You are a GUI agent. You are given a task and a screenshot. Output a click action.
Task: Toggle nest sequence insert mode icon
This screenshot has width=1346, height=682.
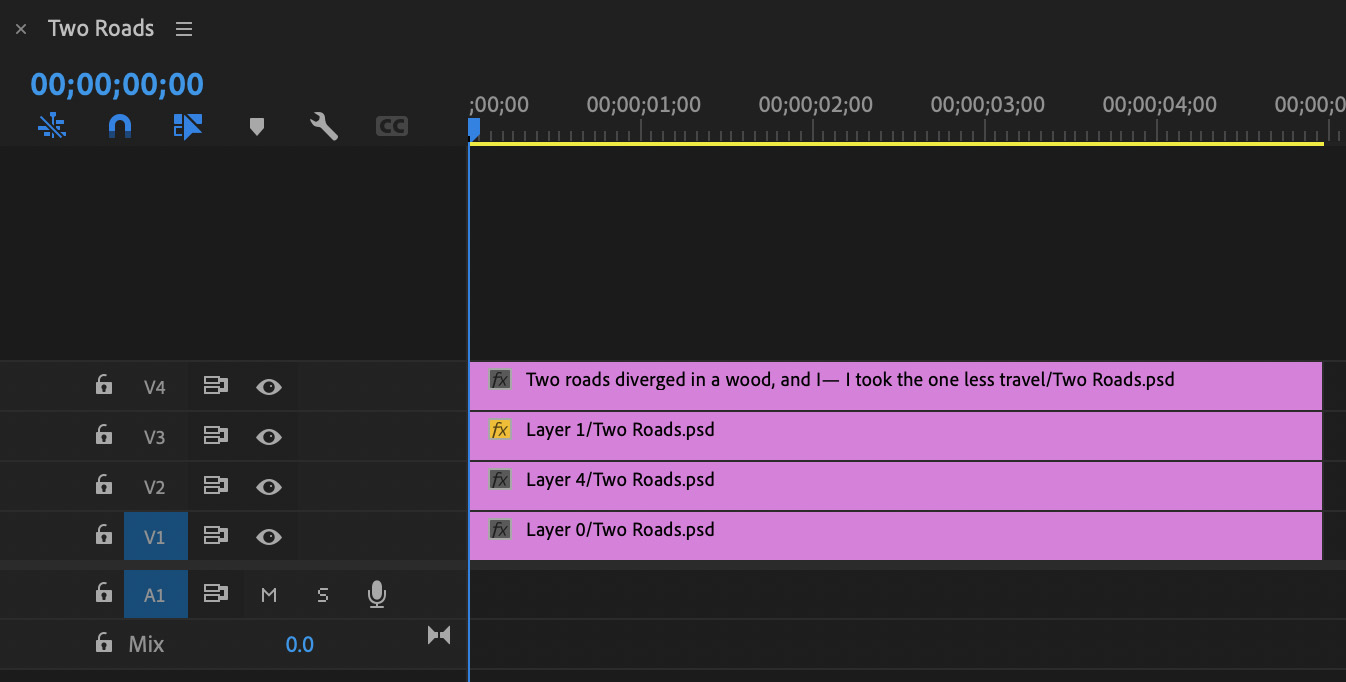pyautogui.click(x=52, y=126)
